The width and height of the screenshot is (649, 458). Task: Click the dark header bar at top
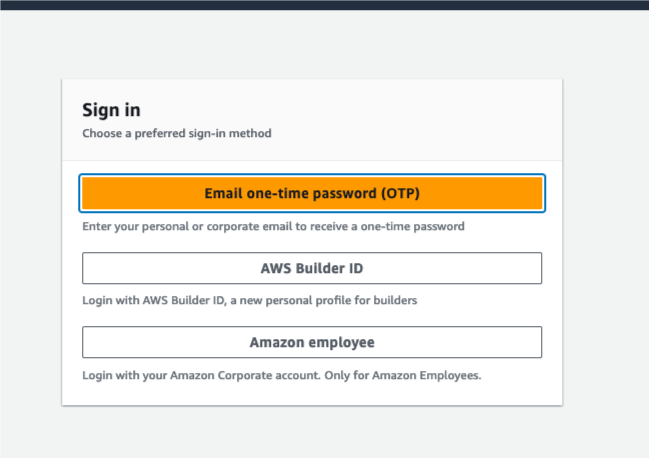click(324, 4)
